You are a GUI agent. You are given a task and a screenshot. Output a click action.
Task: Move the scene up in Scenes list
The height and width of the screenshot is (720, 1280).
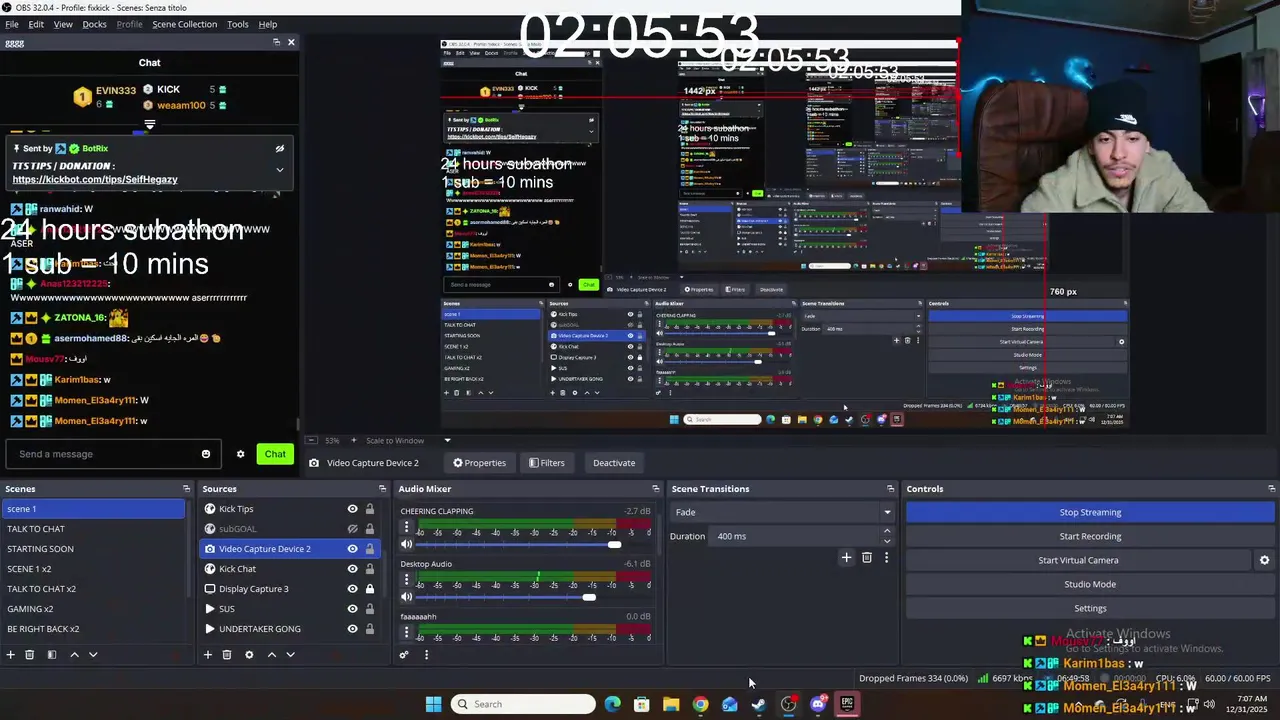click(x=74, y=655)
